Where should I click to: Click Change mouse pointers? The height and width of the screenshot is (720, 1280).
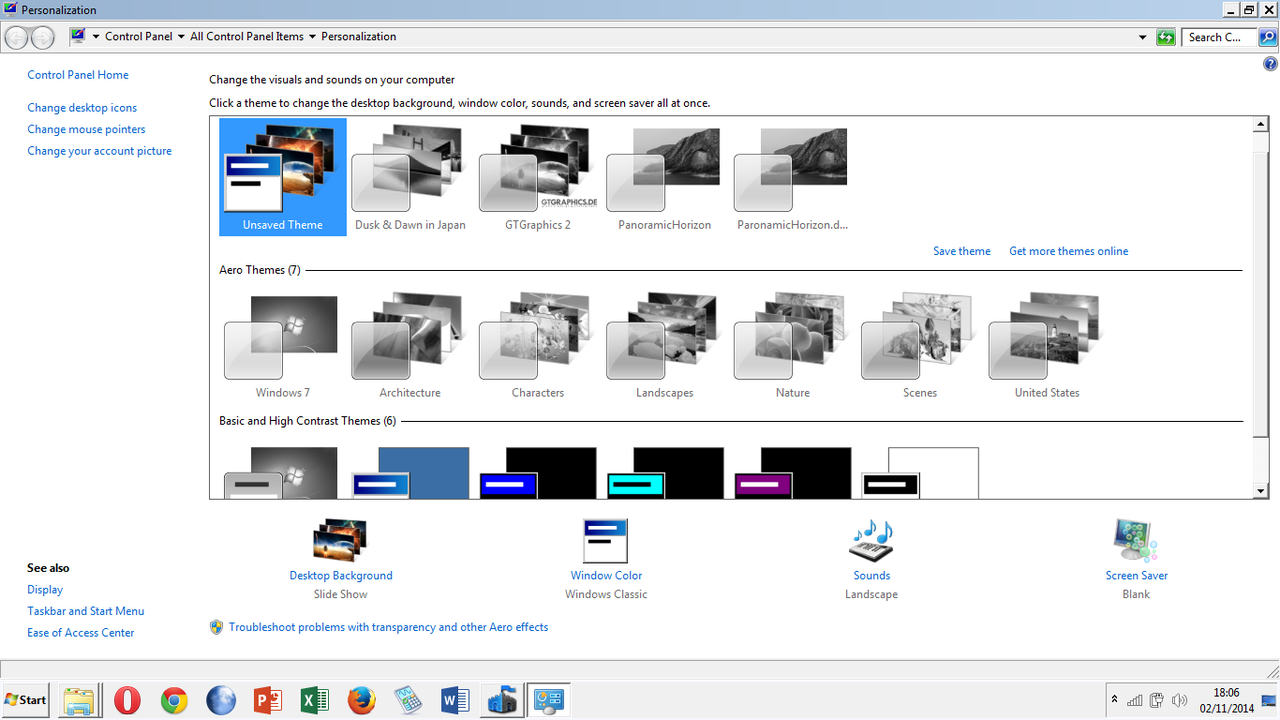coord(86,129)
